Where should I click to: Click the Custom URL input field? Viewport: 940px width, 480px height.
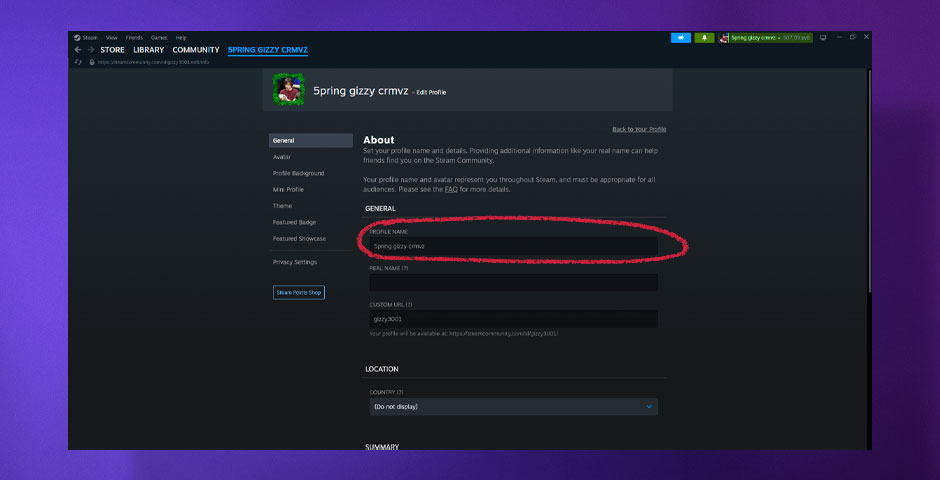pos(513,319)
